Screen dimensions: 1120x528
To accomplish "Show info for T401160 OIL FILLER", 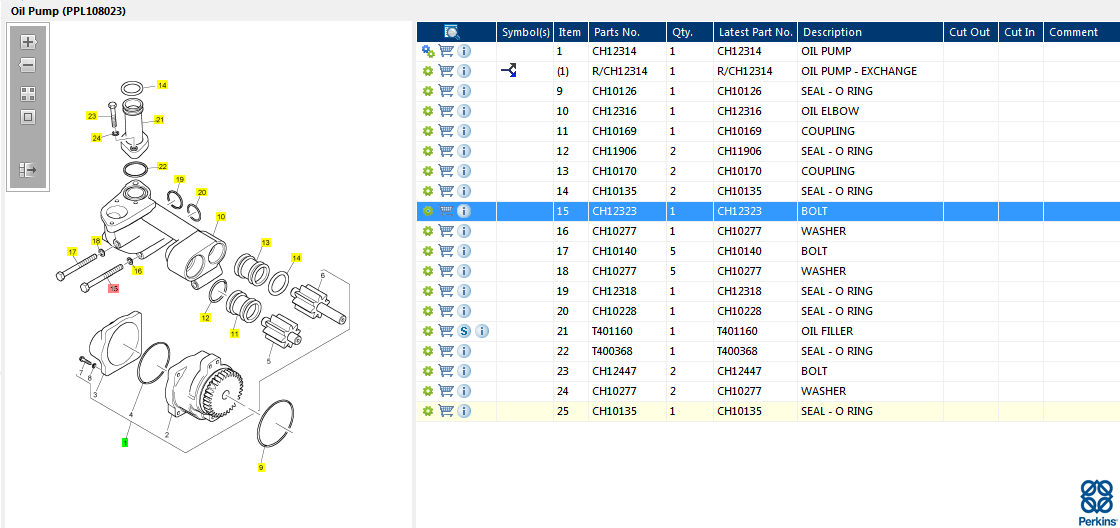I will (x=482, y=332).
